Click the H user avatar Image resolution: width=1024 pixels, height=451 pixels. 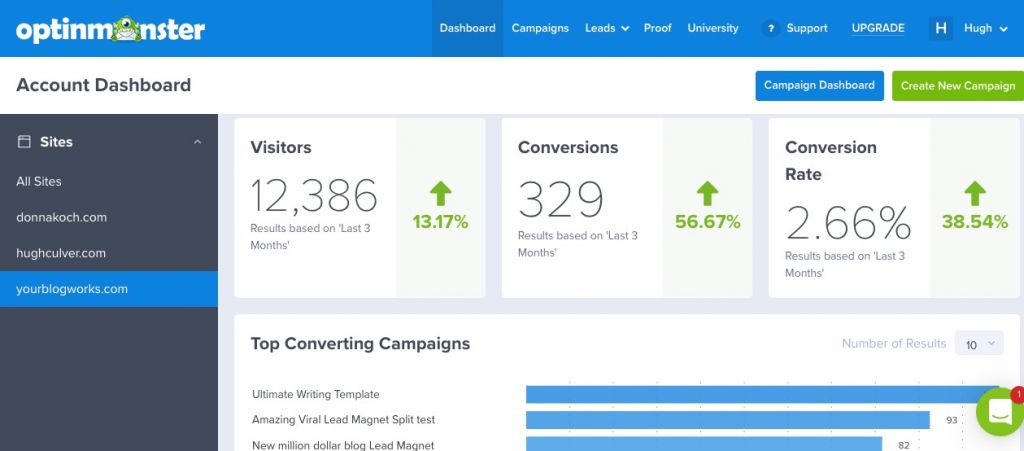(x=940, y=28)
